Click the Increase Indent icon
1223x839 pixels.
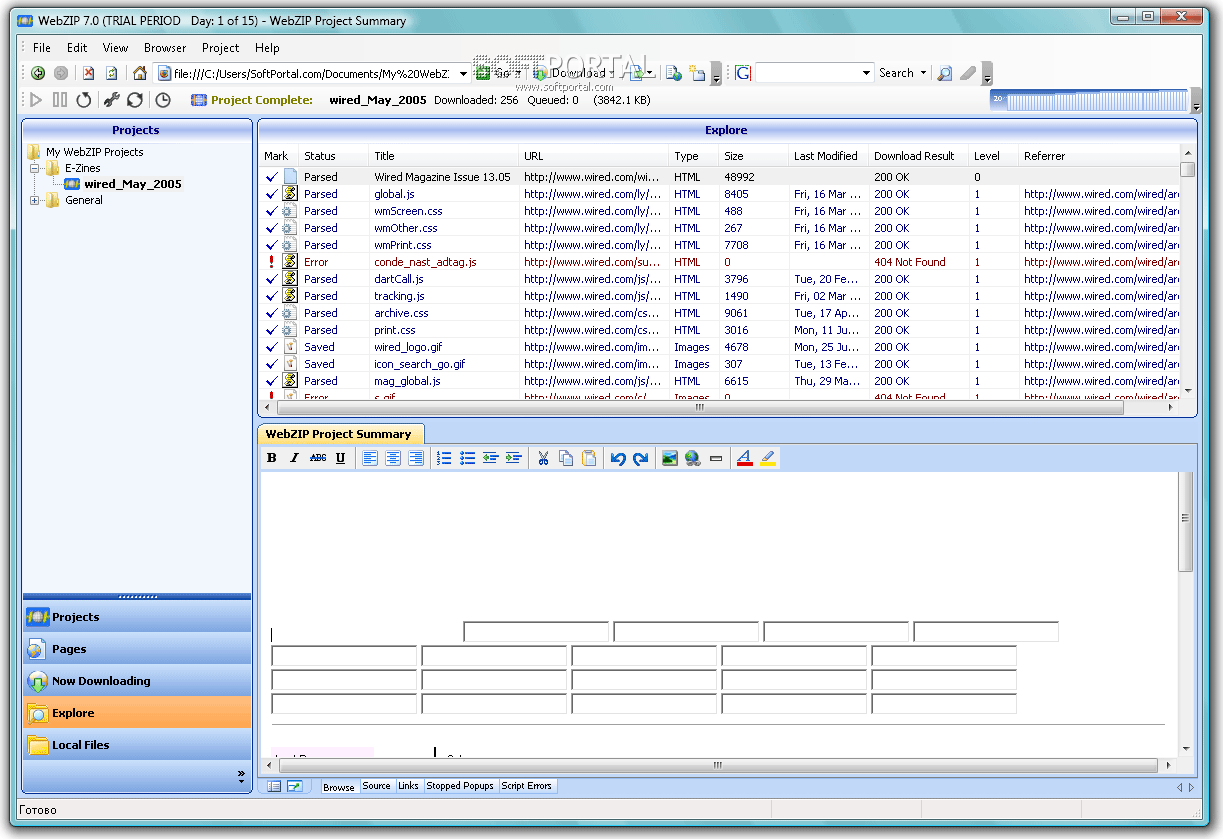[x=514, y=458]
